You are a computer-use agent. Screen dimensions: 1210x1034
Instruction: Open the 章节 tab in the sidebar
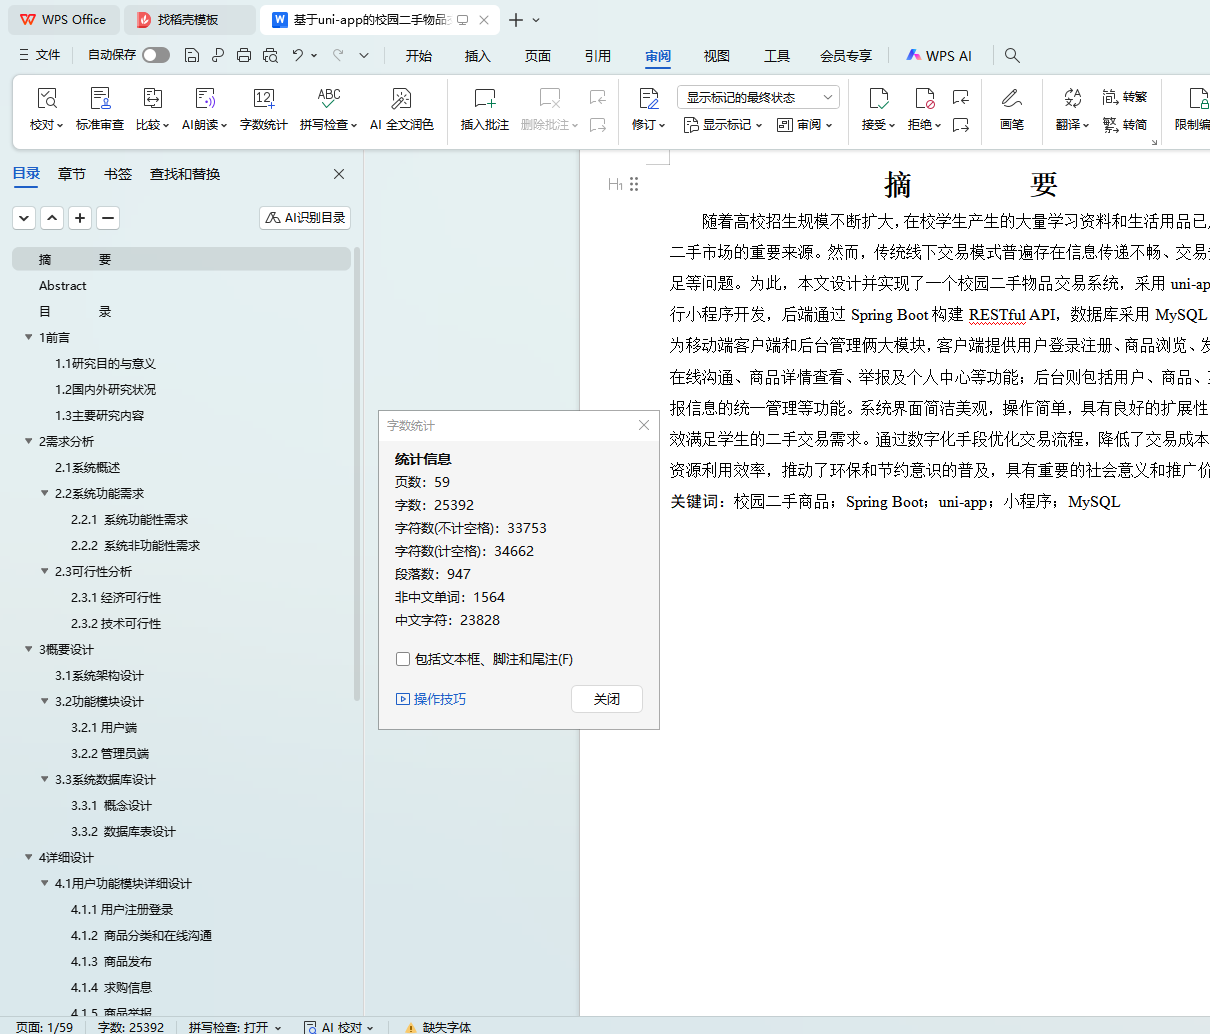[x=72, y=174]
